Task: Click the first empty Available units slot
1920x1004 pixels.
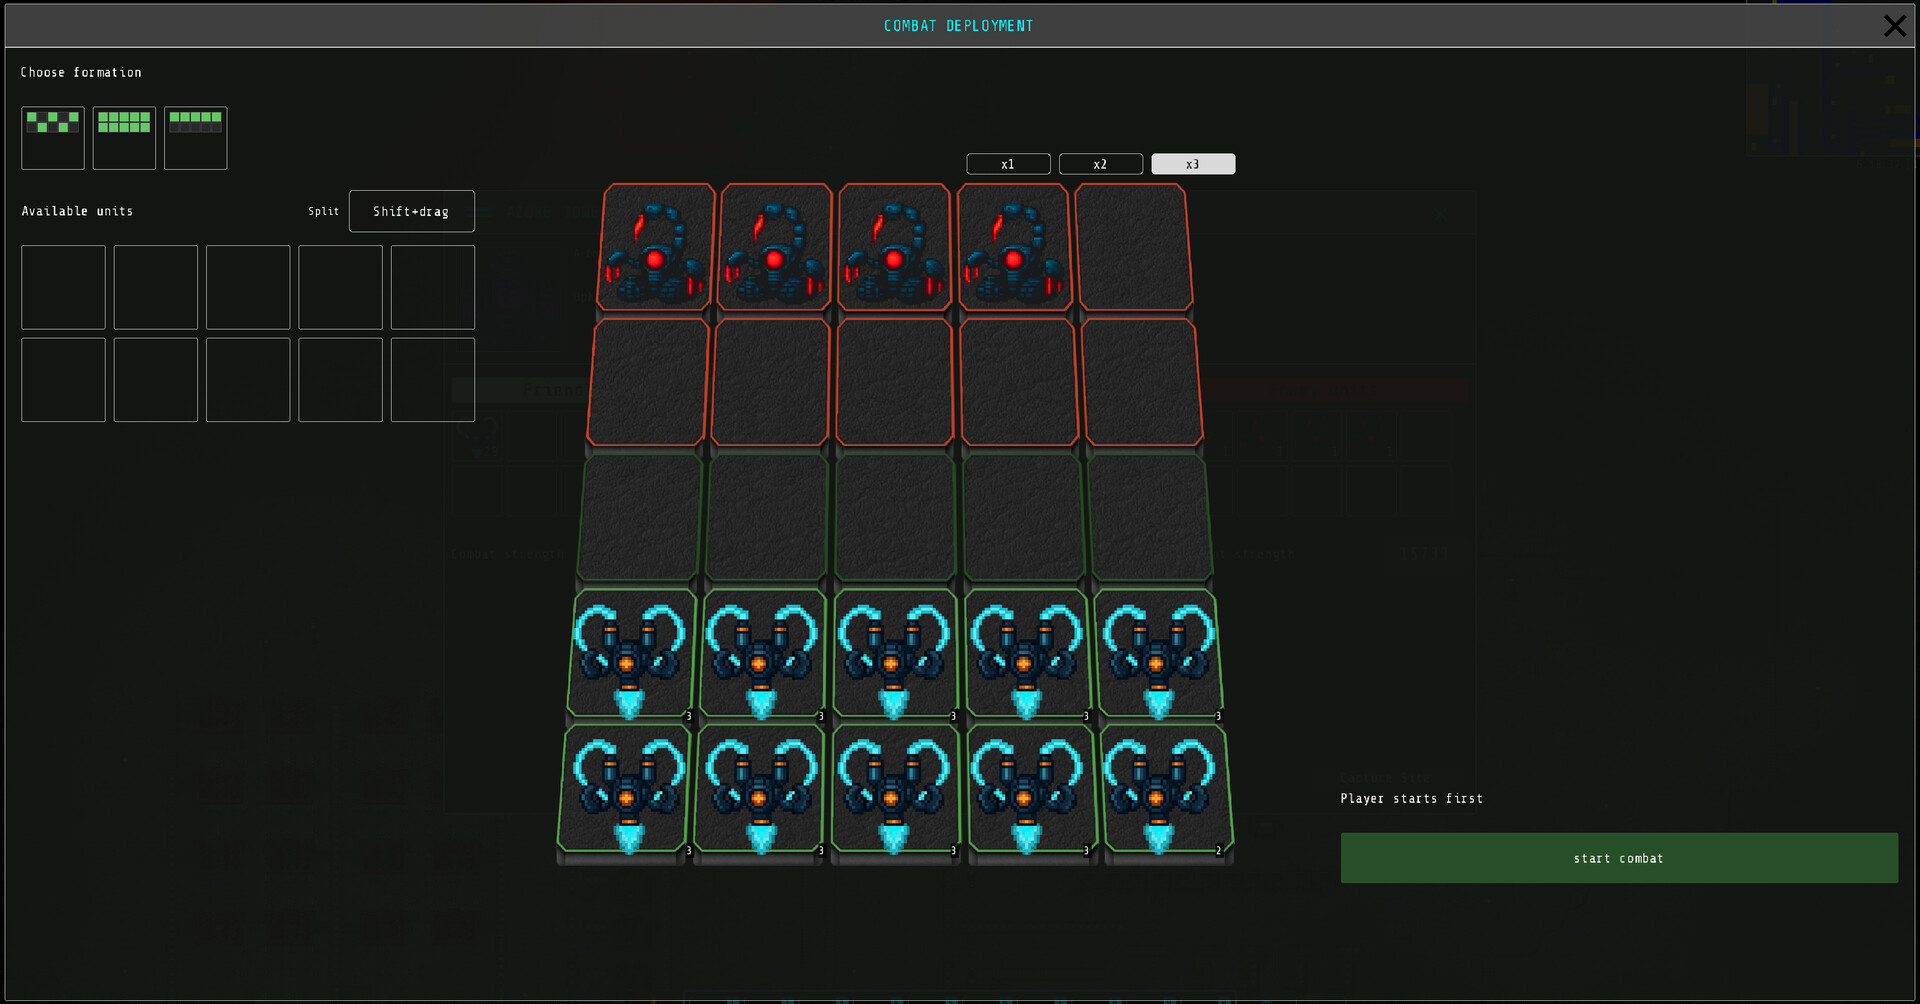Action: (63, 287)
